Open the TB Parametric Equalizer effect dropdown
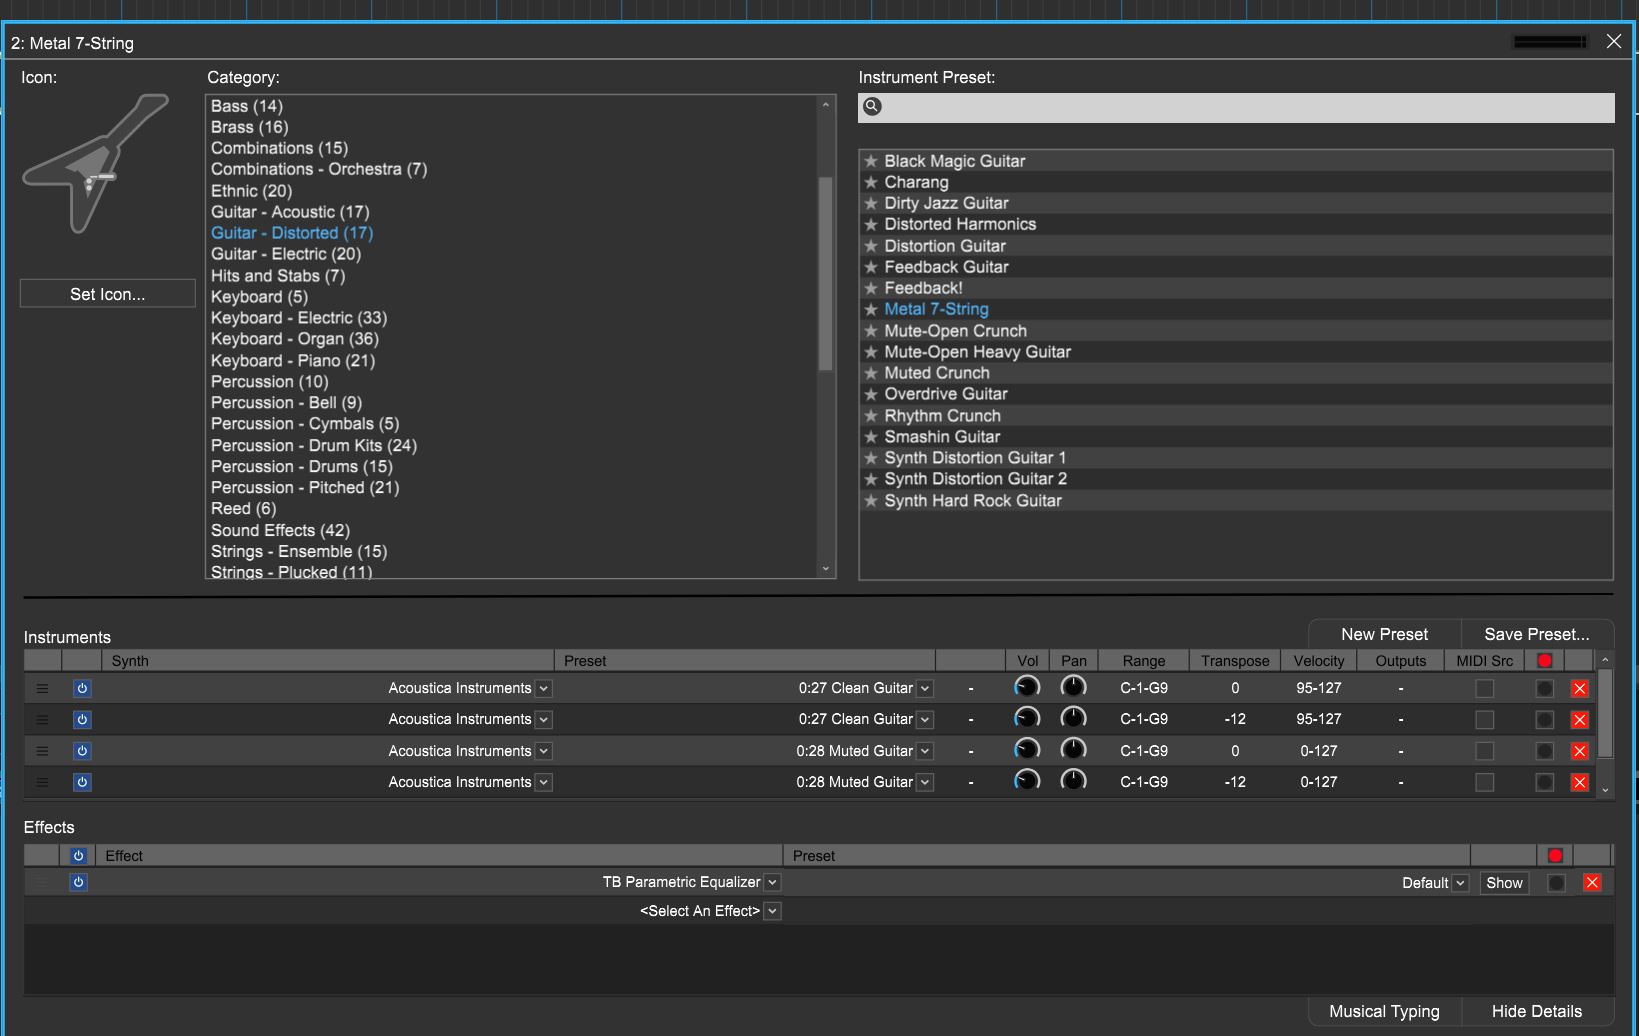The height and width of the screenshot is (1036, 1639). (x=773, y=882)
